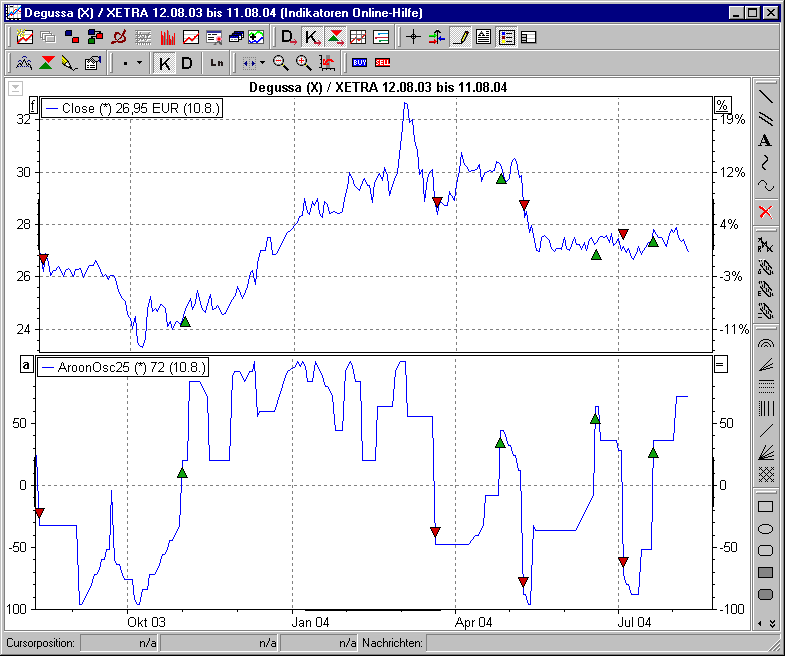Toggle logarithmic scale Ln button

pos(217,62)
